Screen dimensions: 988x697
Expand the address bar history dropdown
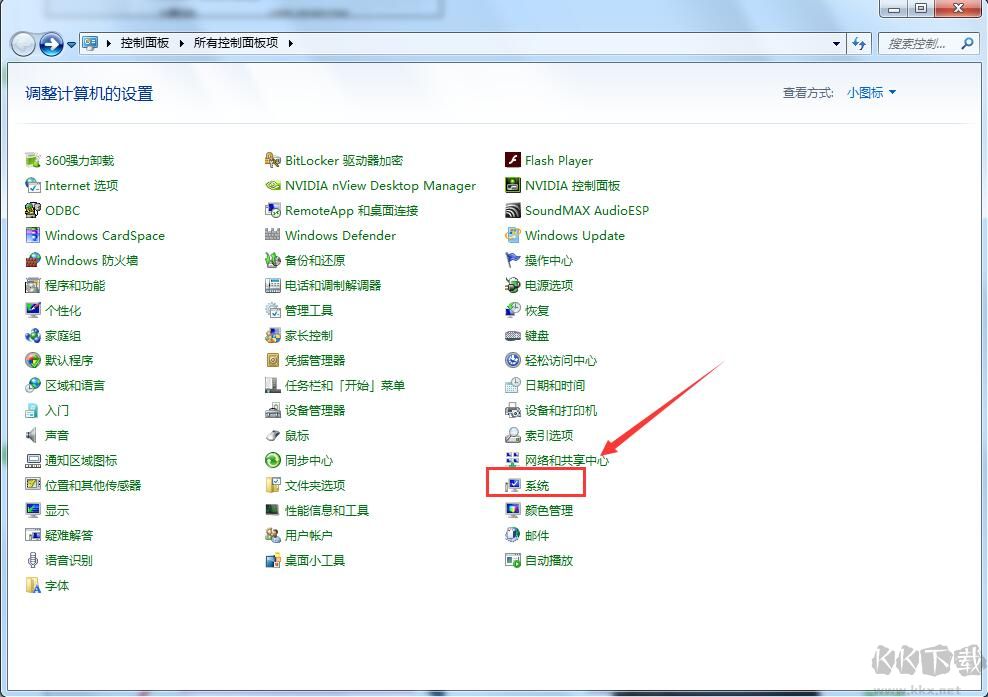click(x=836, y=43)
